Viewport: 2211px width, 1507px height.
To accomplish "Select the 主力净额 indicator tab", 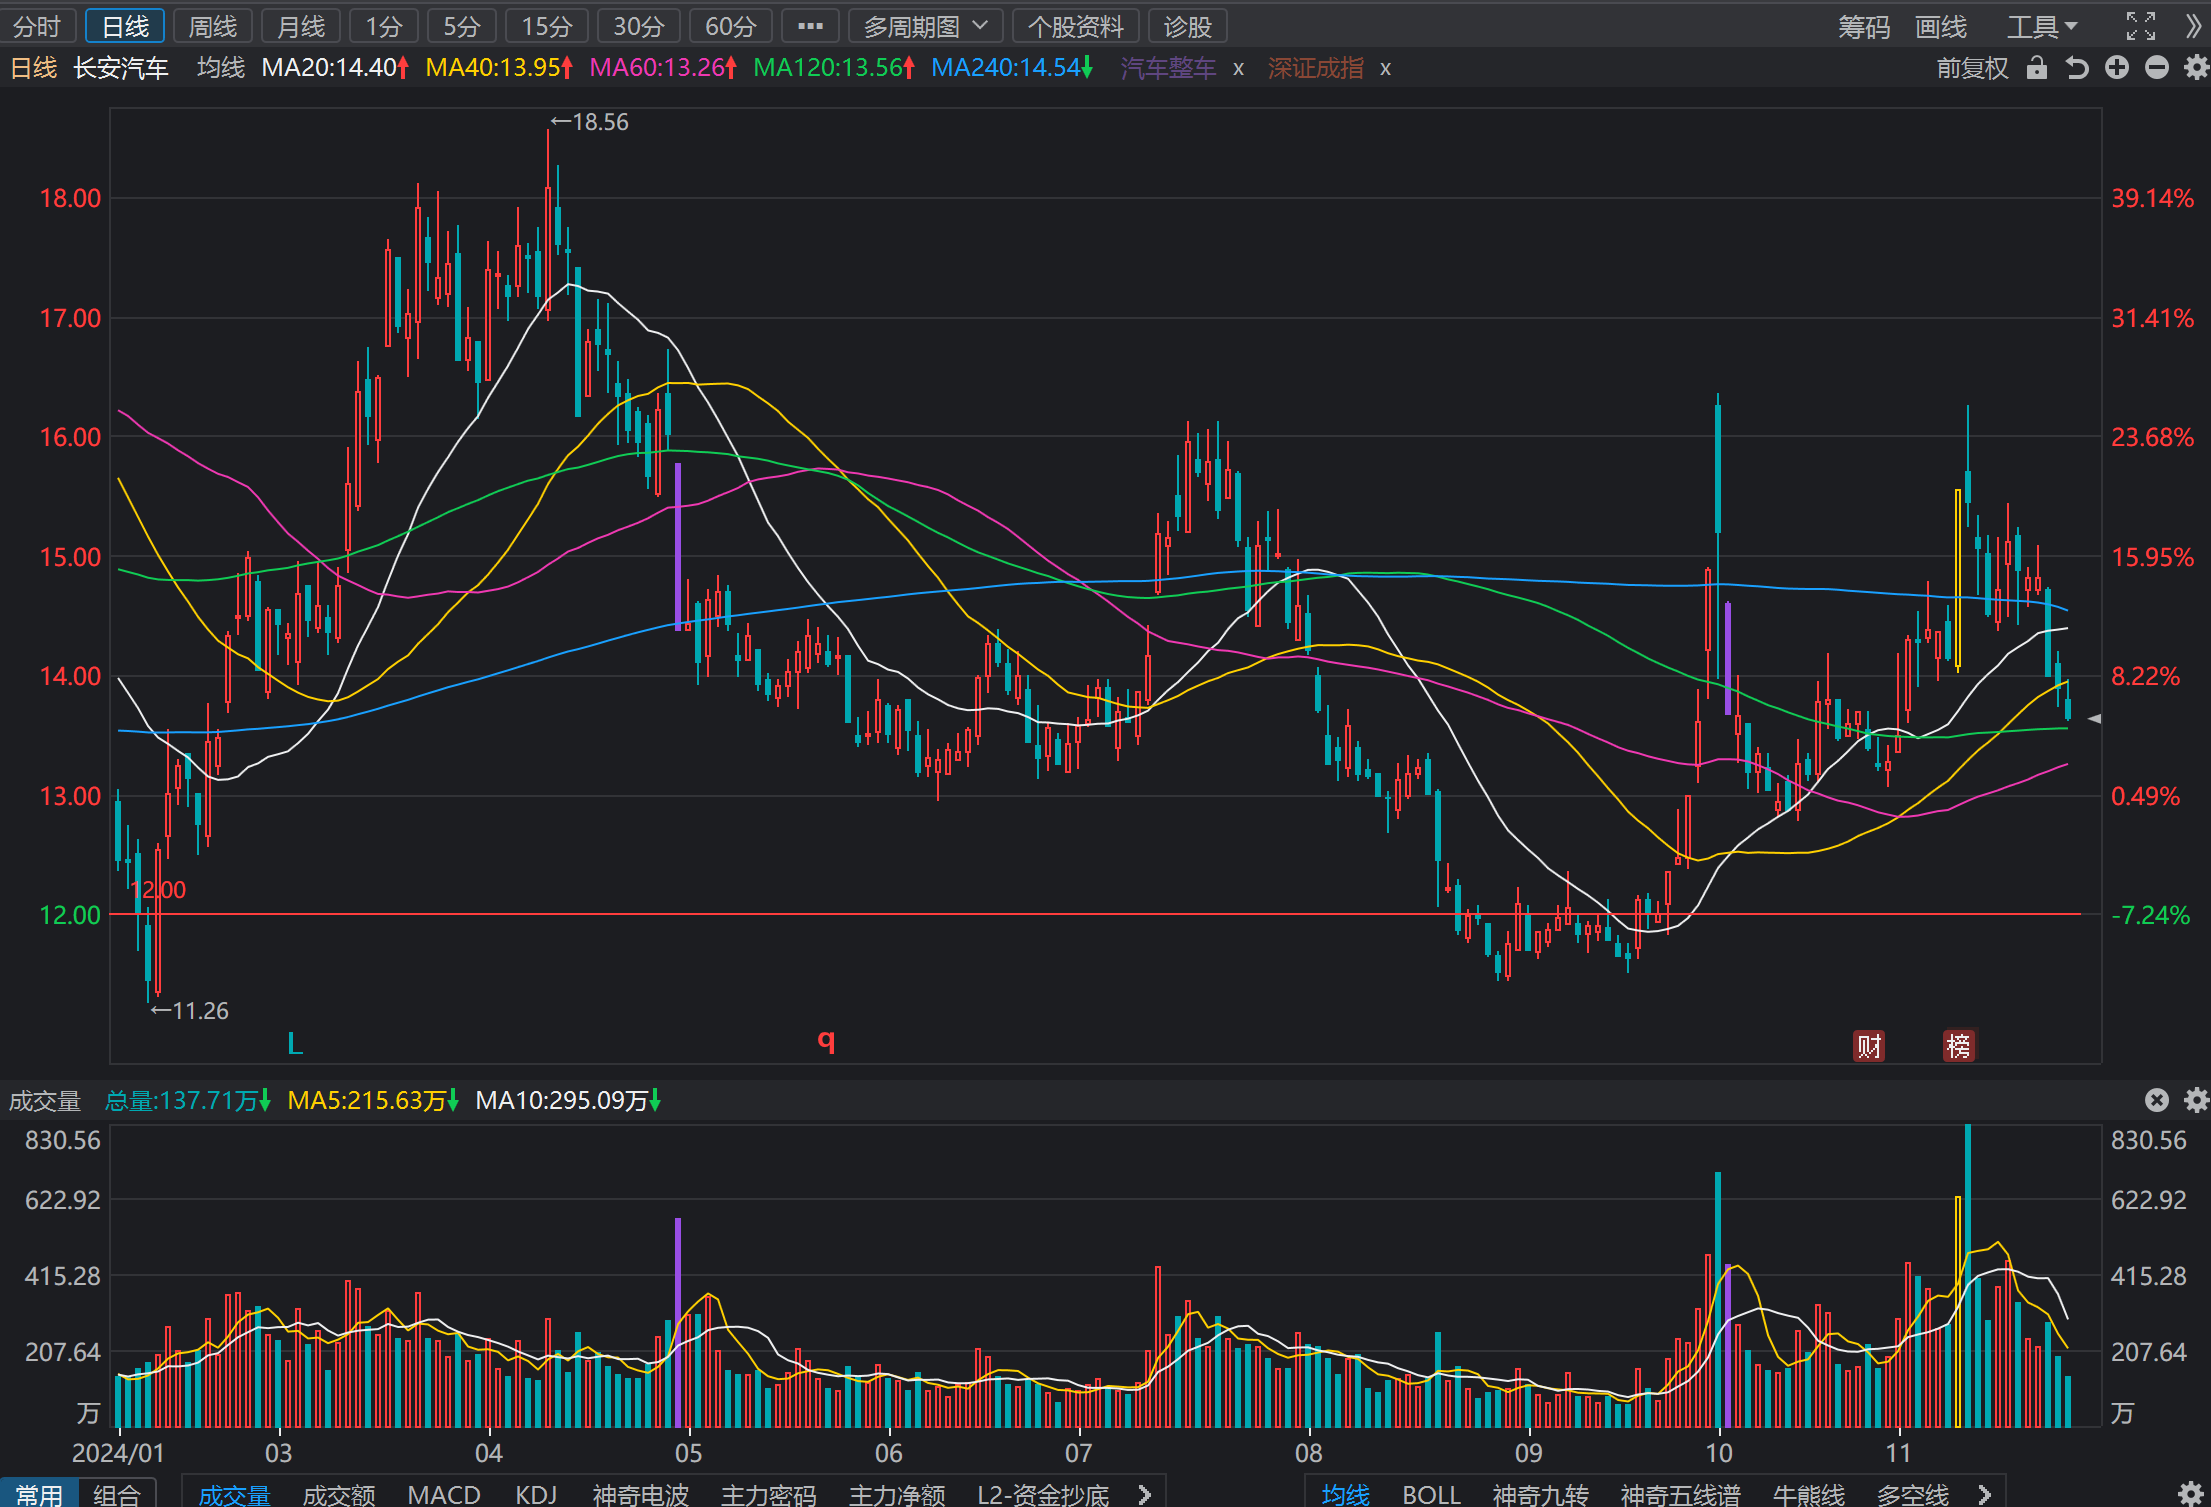I will coord(896,1495).
